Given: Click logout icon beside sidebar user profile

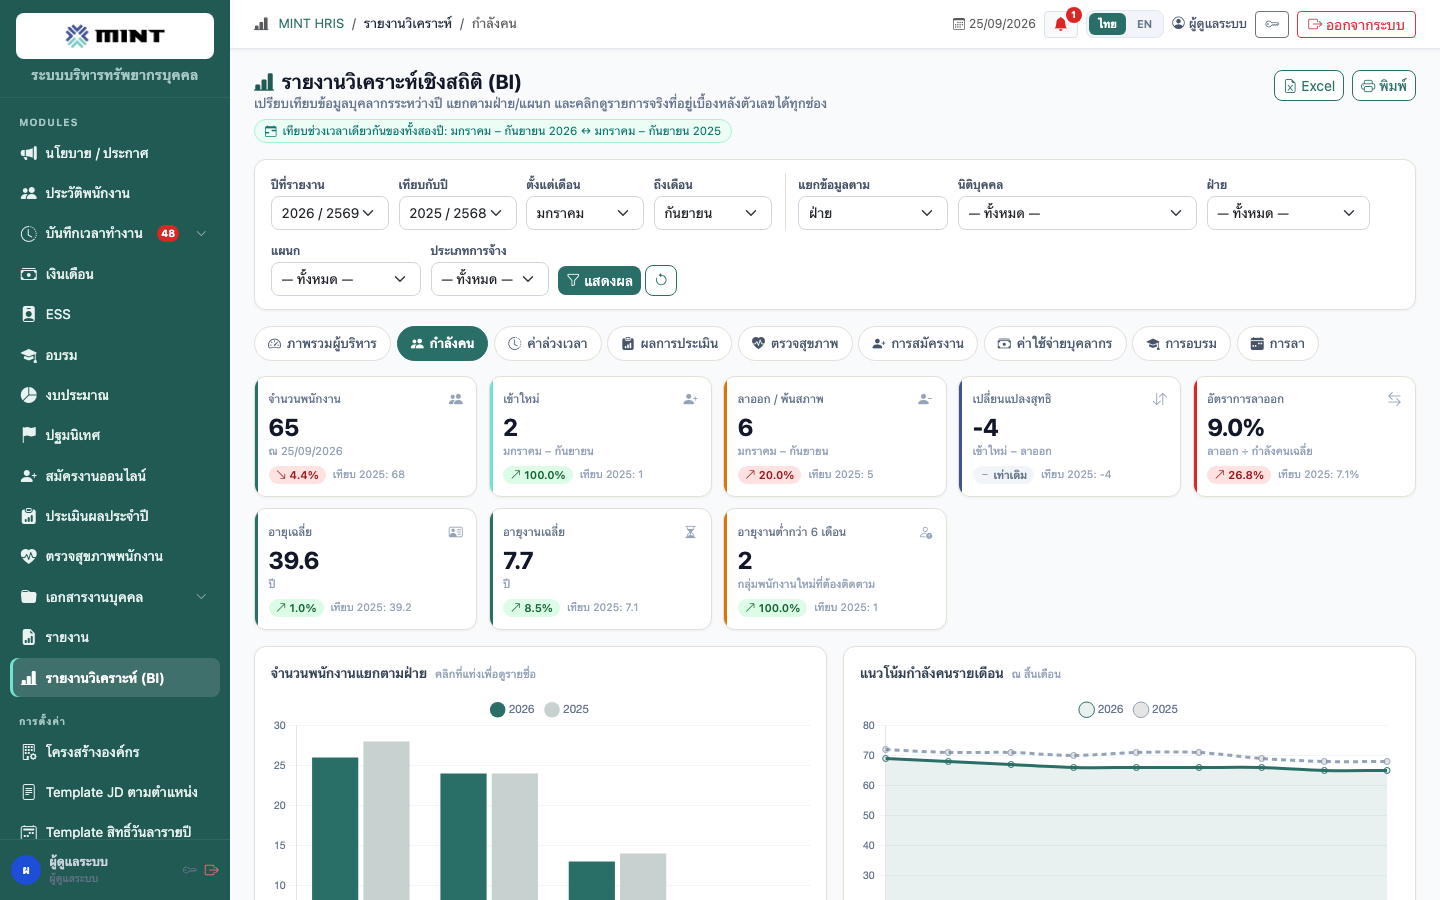Looking at the screenshot, I should pyautogui.click(x=211, y=870).
